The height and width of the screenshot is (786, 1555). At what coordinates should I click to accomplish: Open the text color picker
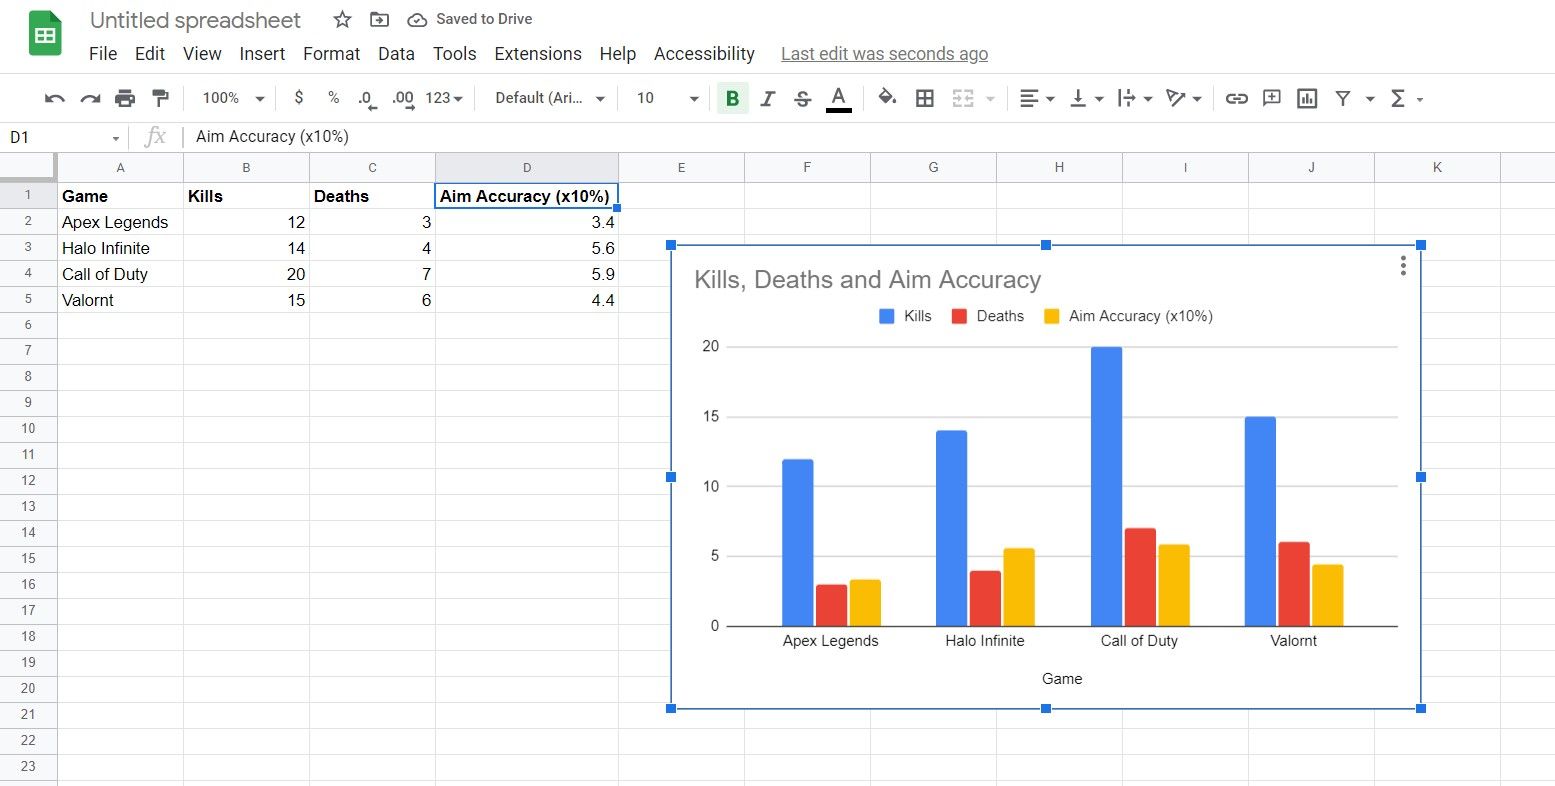click(x=838, y=98)
